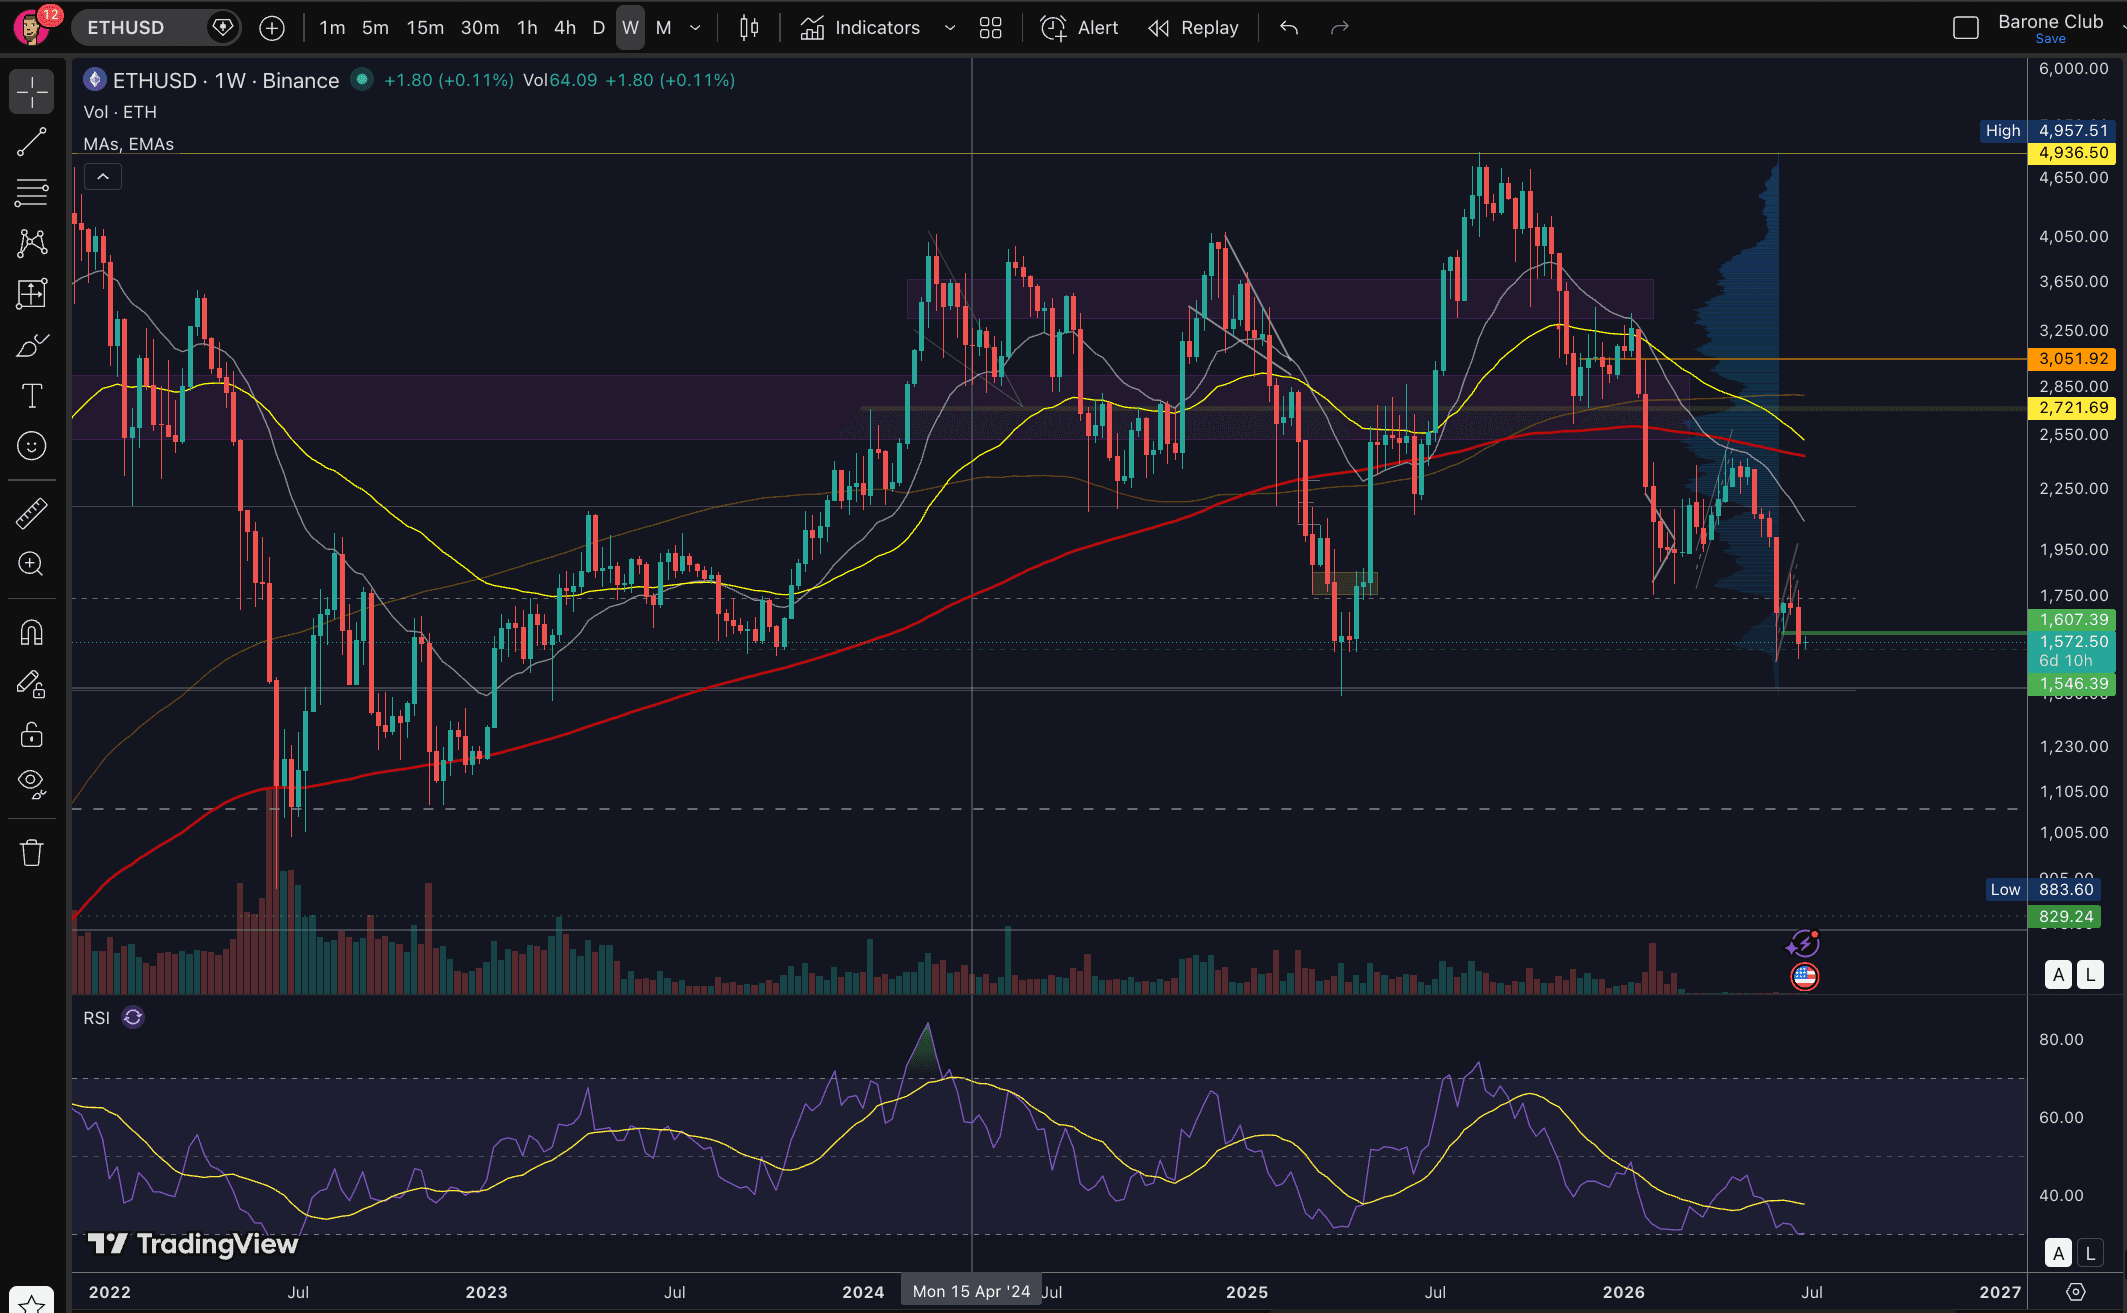Screen dimensions: 2127x1313
Task: Select the Vol ETH indicator legend
Action: coord(120,112)
